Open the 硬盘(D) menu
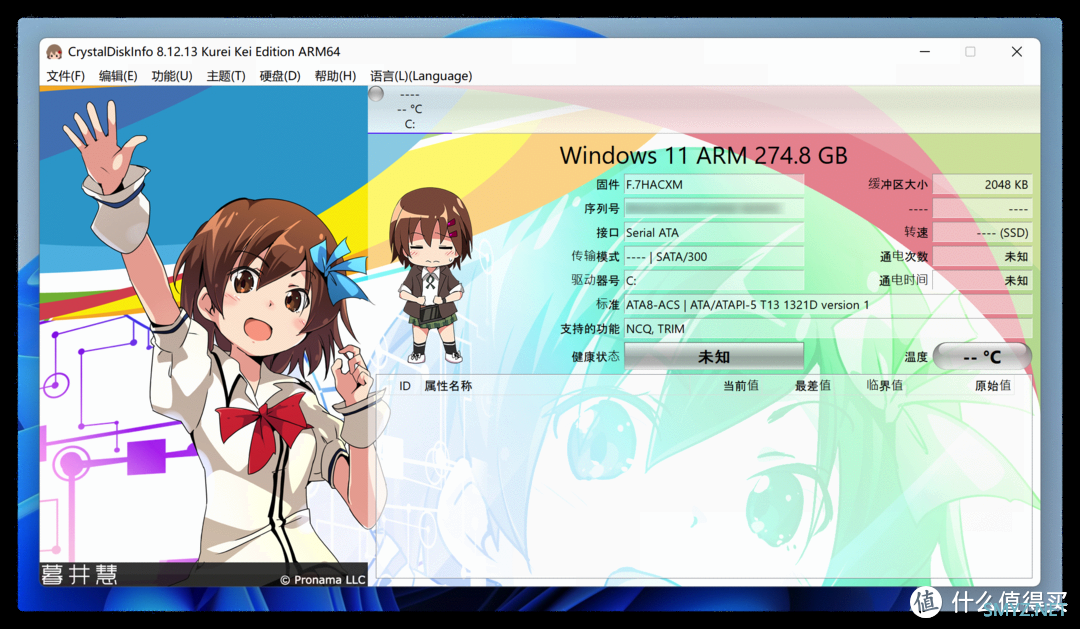Screen dimensions: 1080x629 pyautogui.click(x=280, y=76)
